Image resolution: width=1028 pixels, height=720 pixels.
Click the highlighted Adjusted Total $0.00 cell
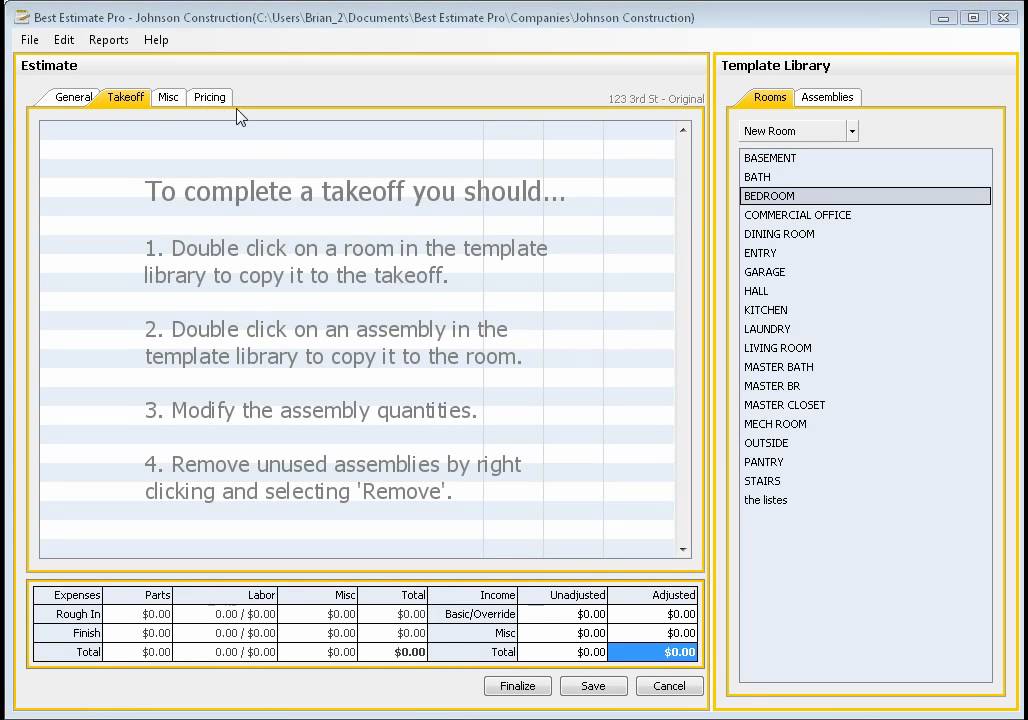point(652,652)
